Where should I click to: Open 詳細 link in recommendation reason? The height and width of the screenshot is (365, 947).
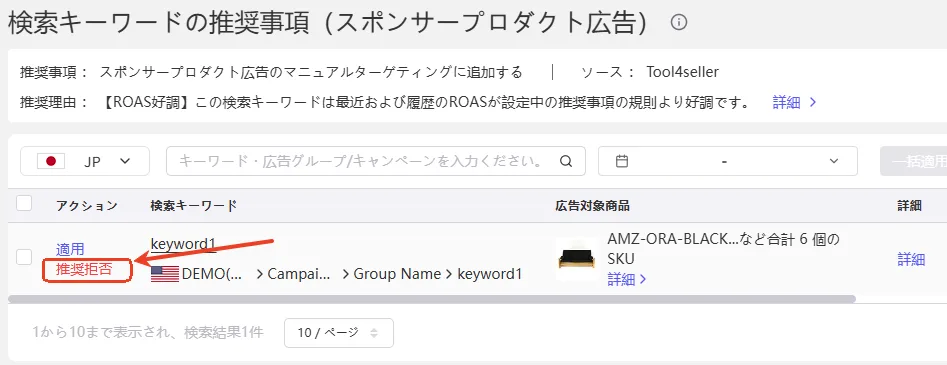795,102
